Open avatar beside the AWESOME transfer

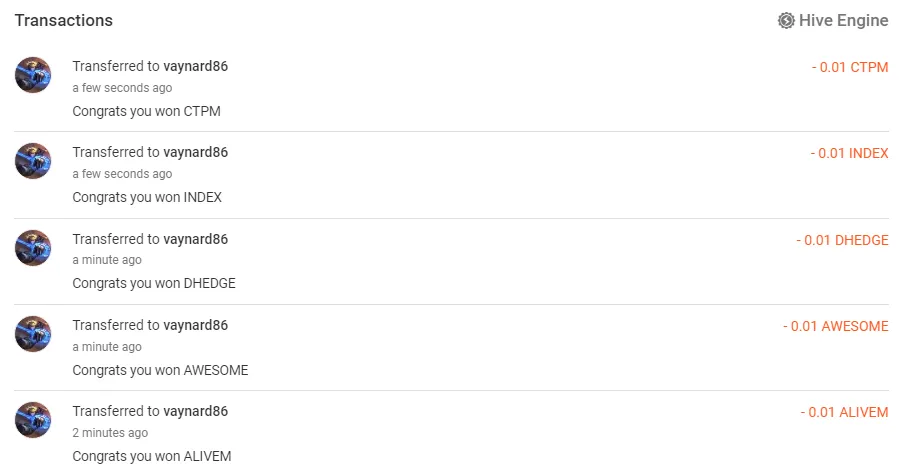coord(33,333)
